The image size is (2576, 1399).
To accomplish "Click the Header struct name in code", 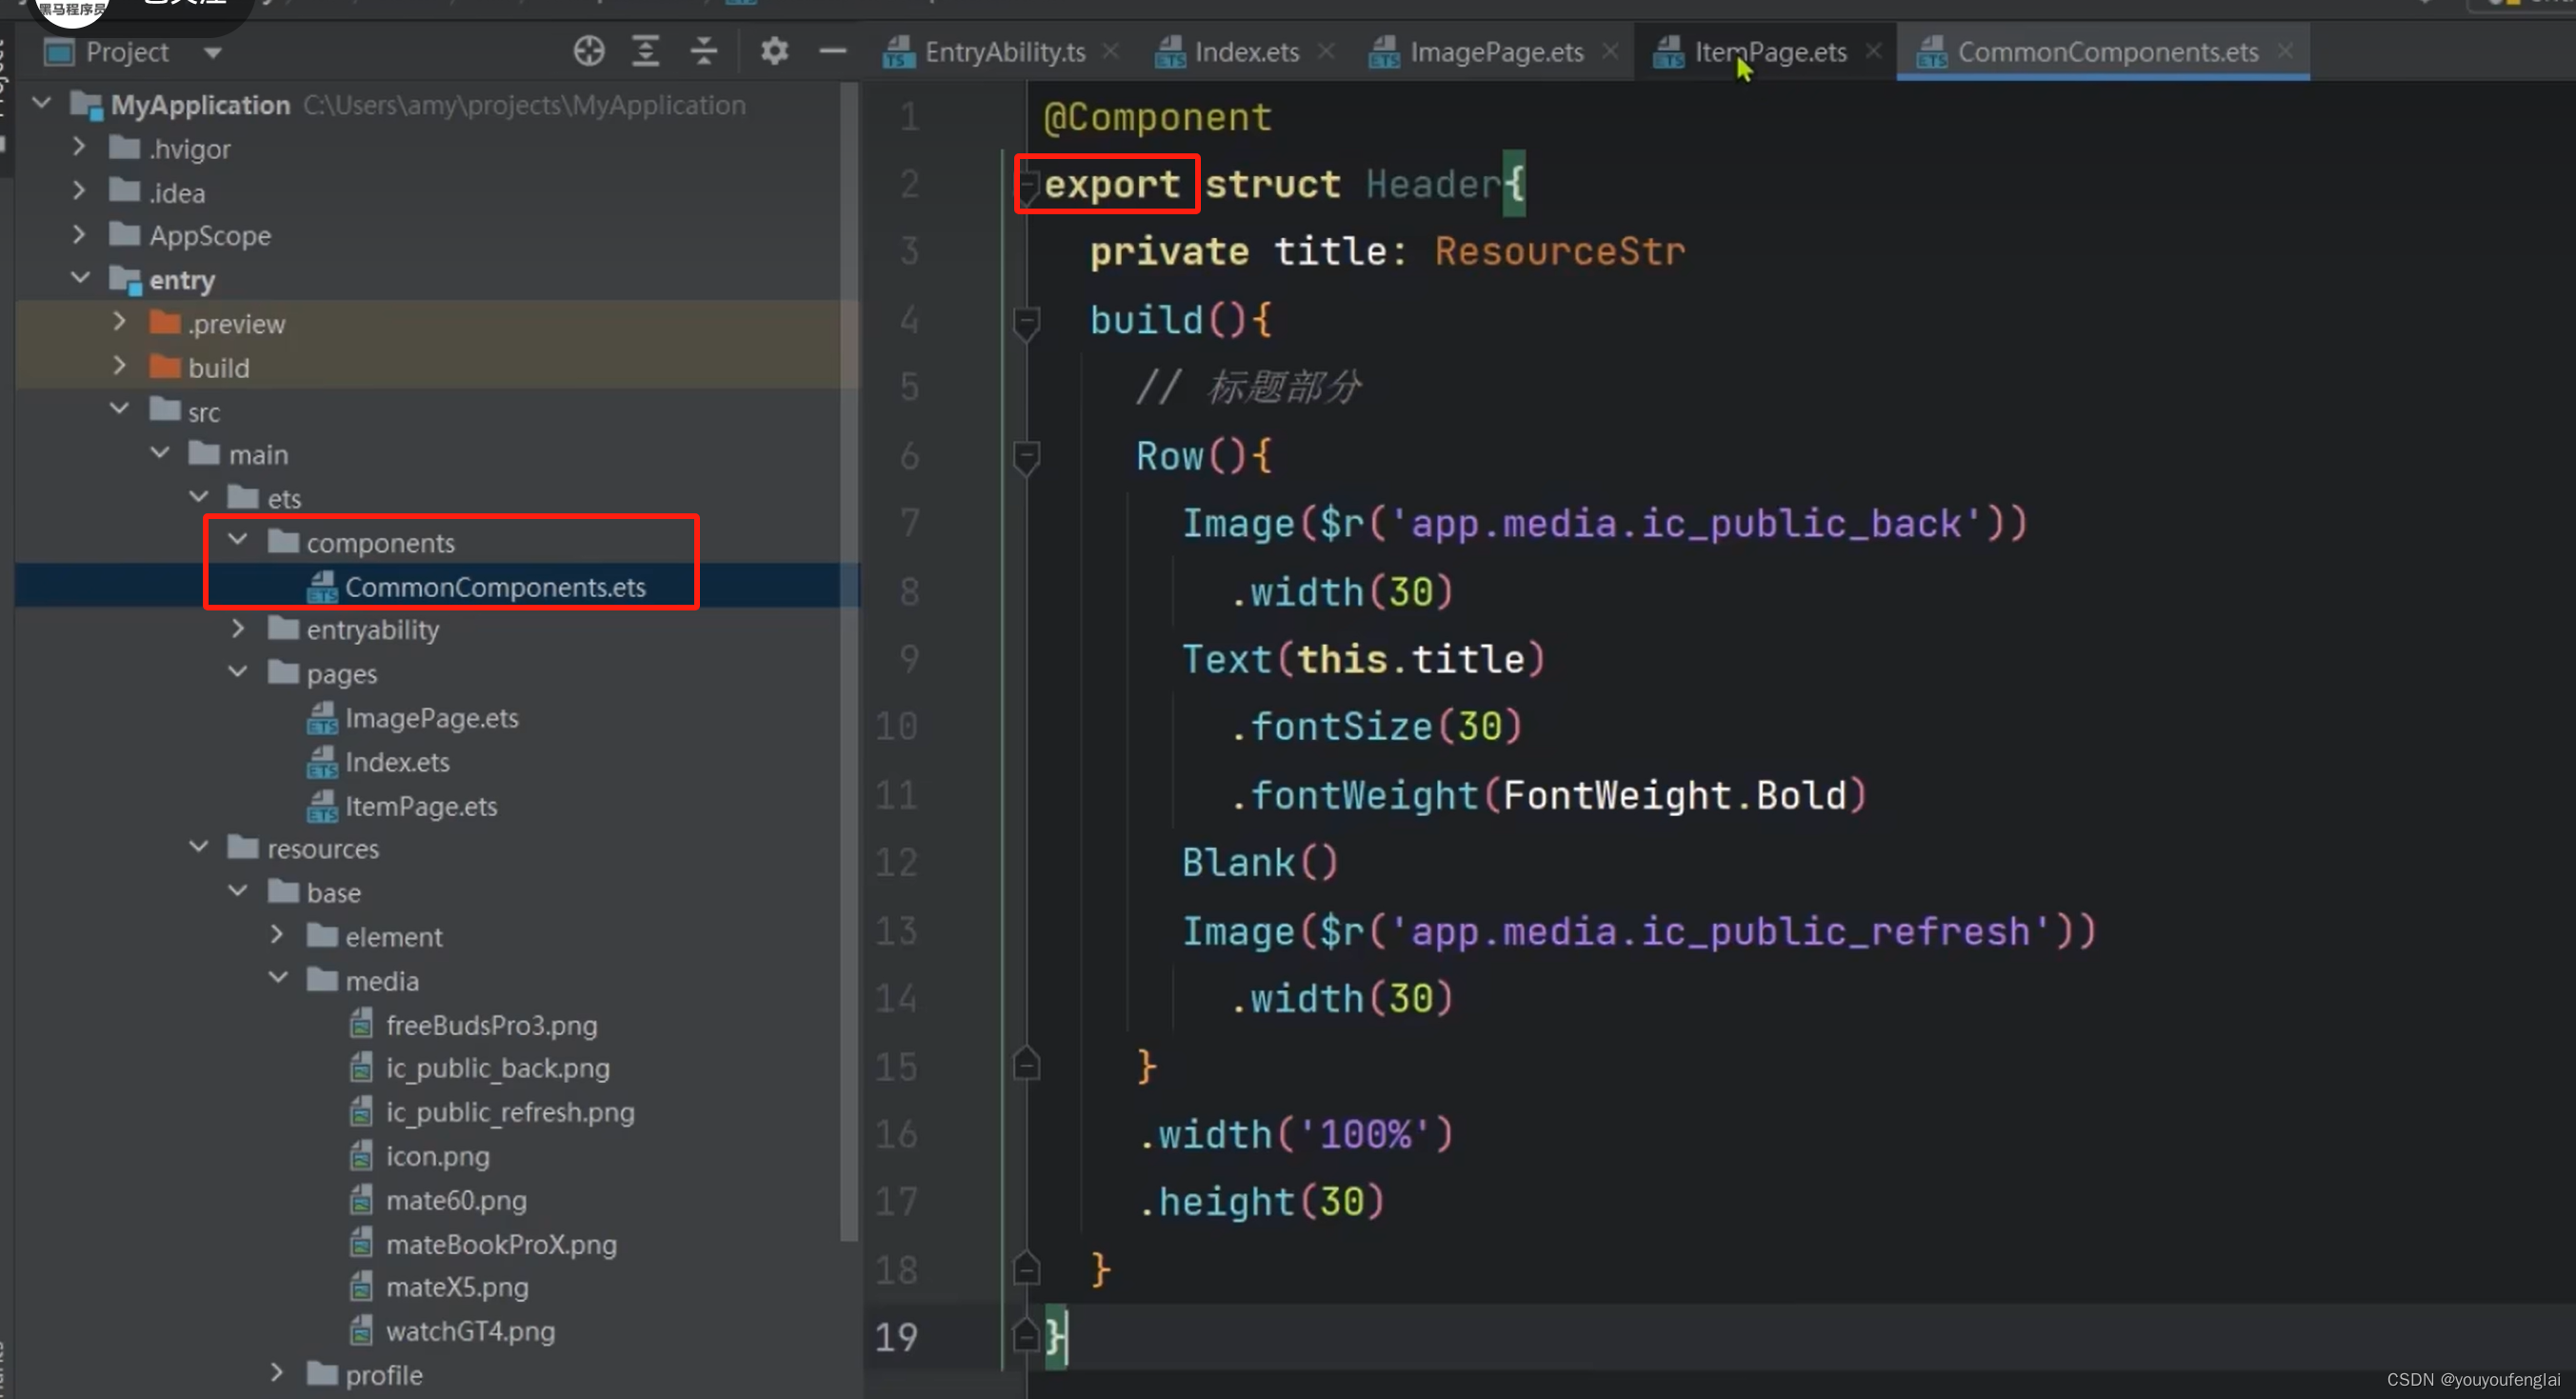I will [x=1434, y=184].
